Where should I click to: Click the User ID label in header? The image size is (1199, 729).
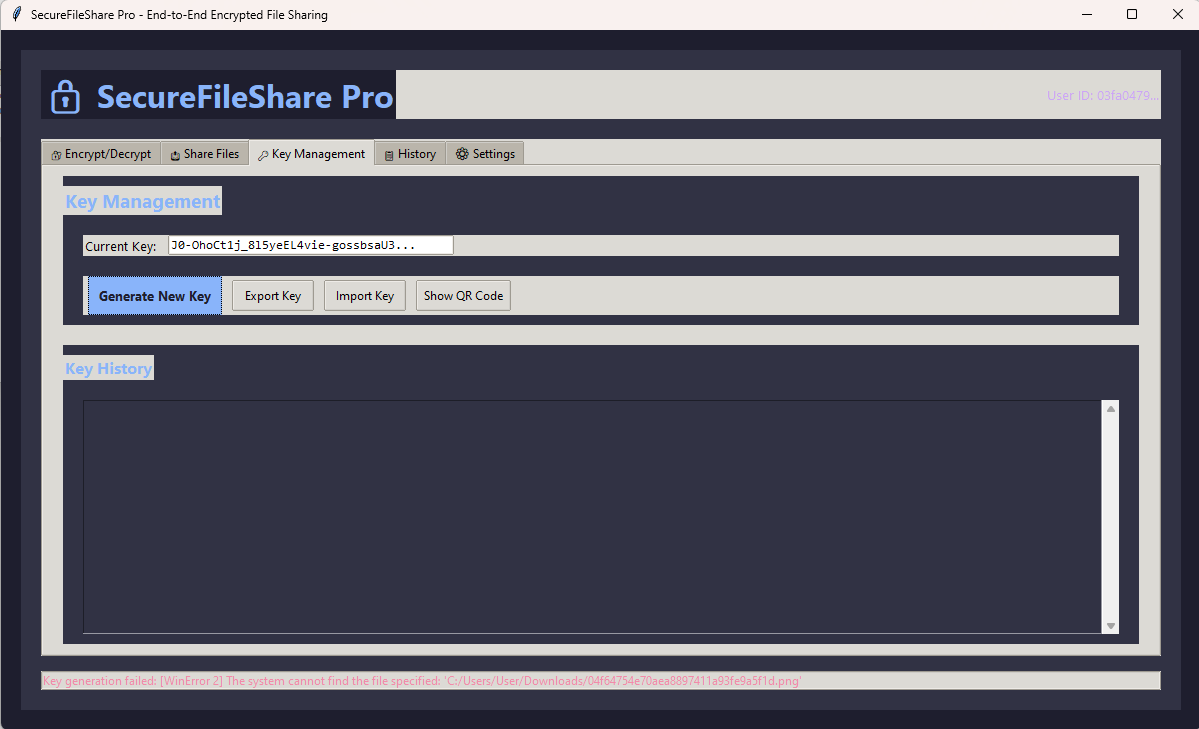1102,96
